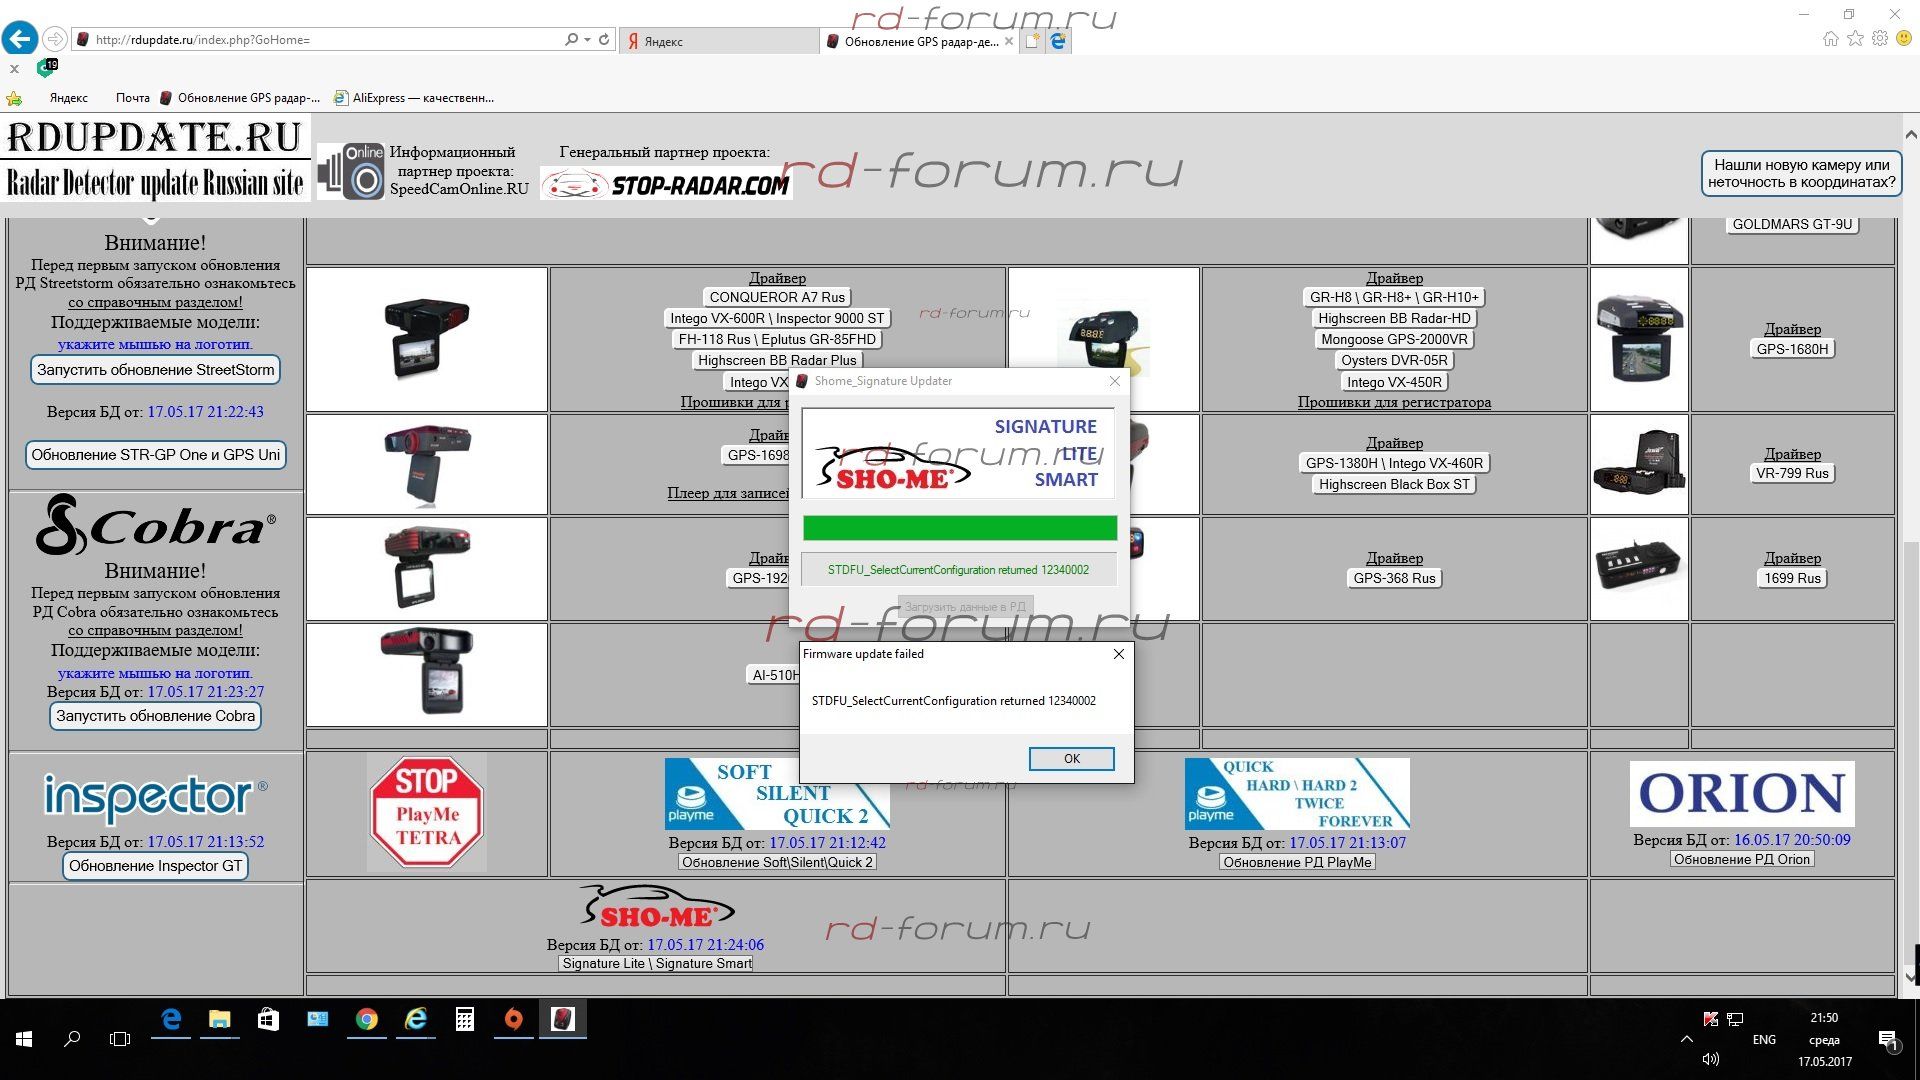Open the volume icon in system tray

pyautogui.click(x=1711, y=1060)
